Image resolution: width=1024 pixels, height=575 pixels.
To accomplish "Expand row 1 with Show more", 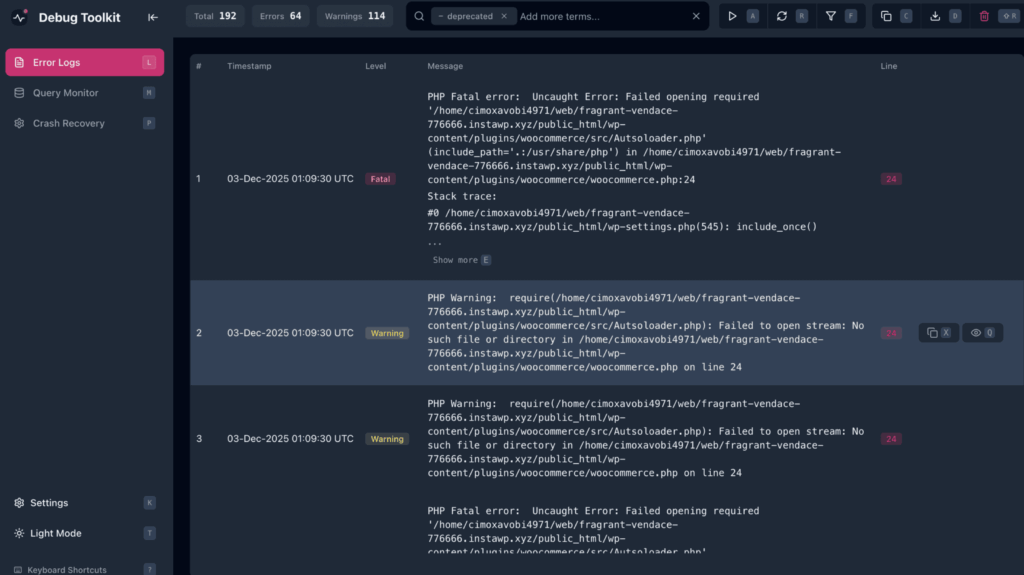I will [462, 260].
